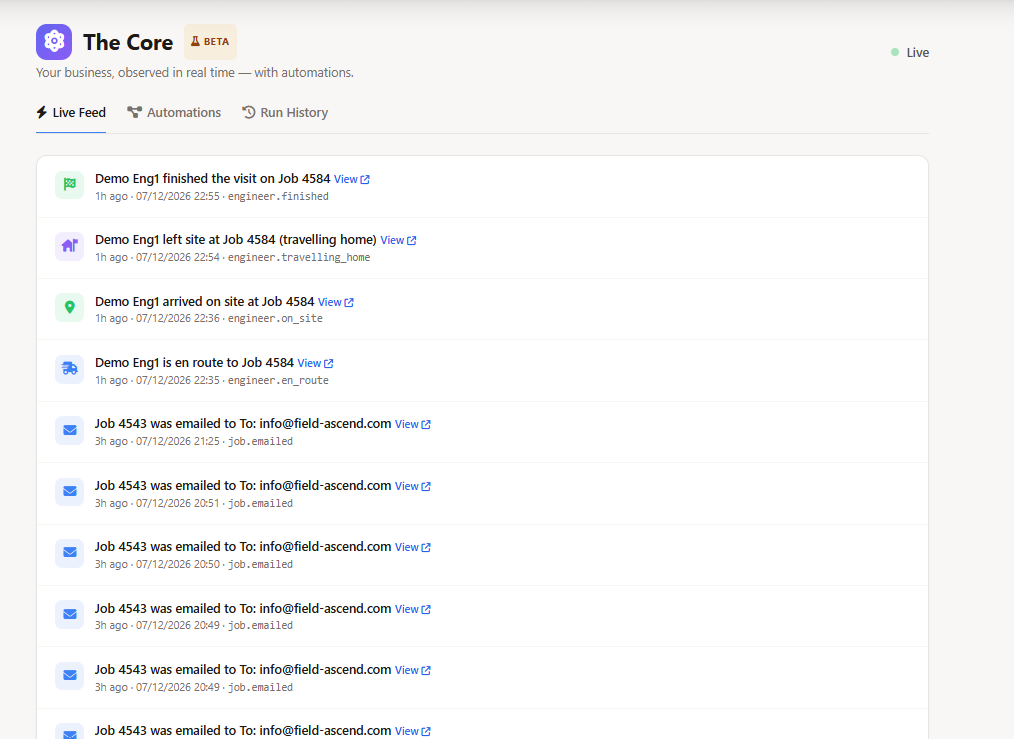Select 'Demo Eng1 is en route to Job 4584'
Screen dimensions: 1014x739
coord(195,363)
